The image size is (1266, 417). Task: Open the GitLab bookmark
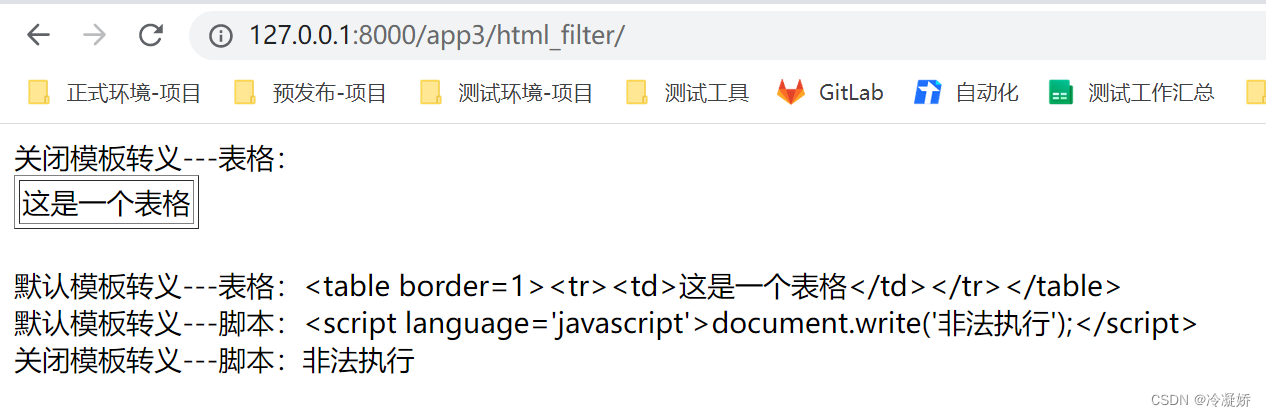[831, 93]
